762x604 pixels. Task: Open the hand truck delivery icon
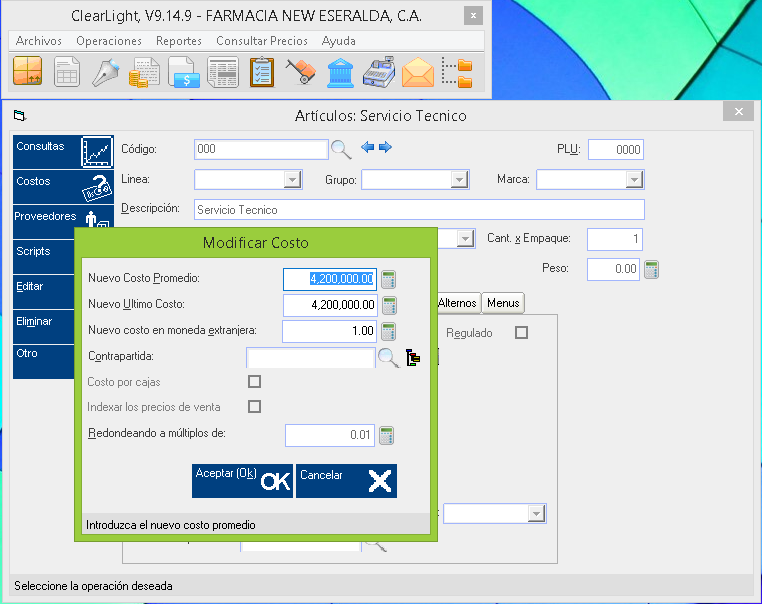tap(300, 72)
